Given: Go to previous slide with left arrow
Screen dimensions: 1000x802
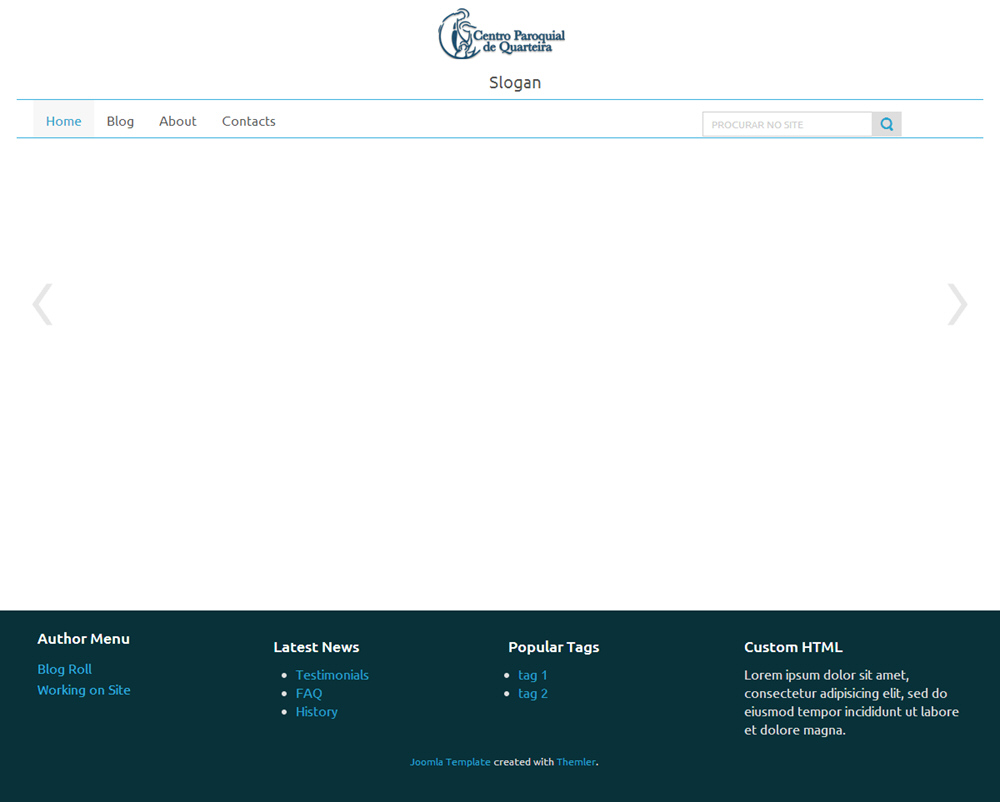Looking at the screenshot, I should (x=42, y=305).
